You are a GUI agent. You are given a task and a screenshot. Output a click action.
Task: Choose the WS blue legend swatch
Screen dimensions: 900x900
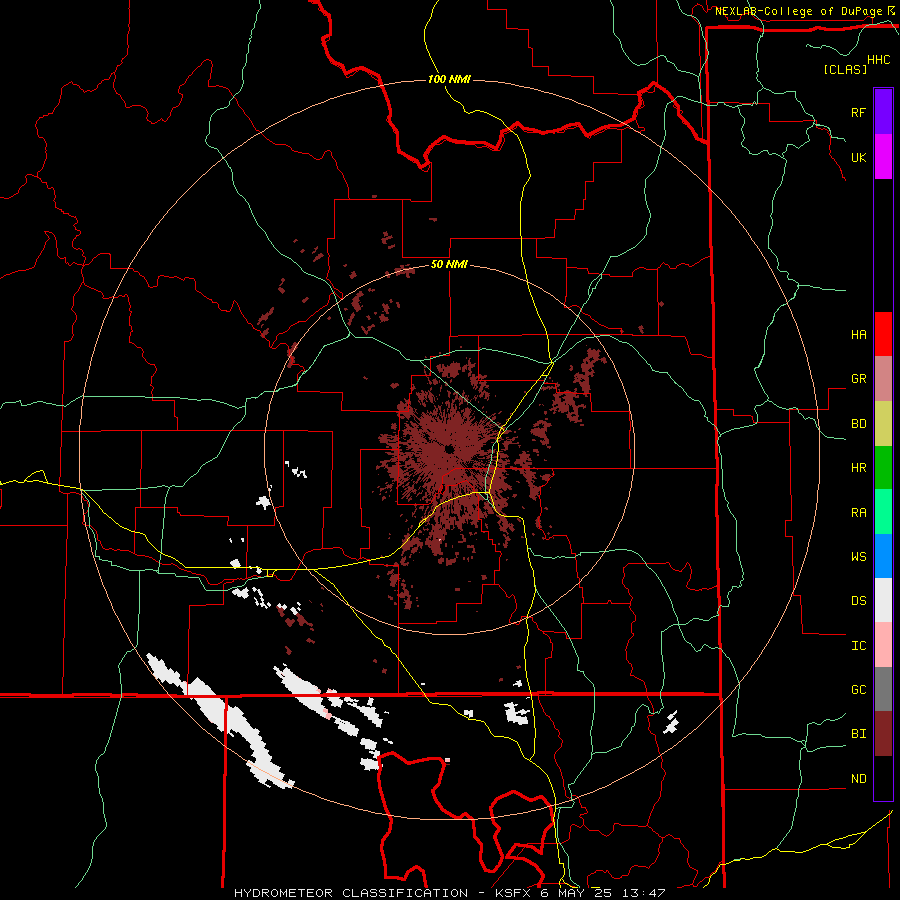pyautogui.click(x=883, y=556)
